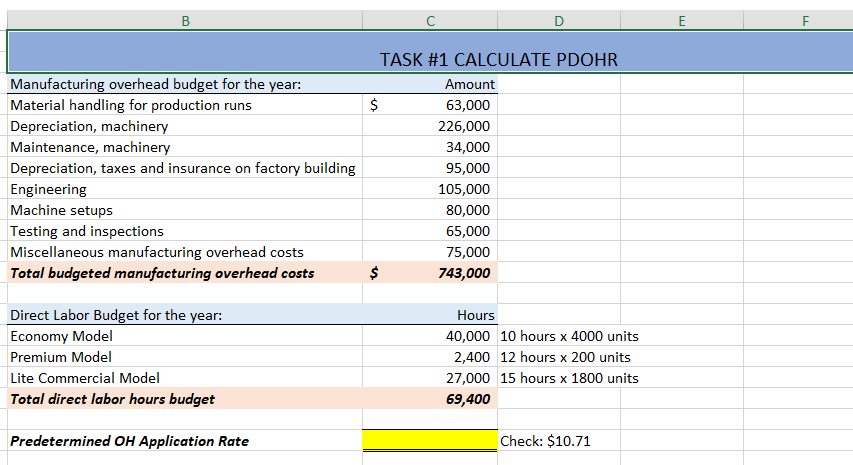
Task: Select column F header
Action: tap(799, 21)
